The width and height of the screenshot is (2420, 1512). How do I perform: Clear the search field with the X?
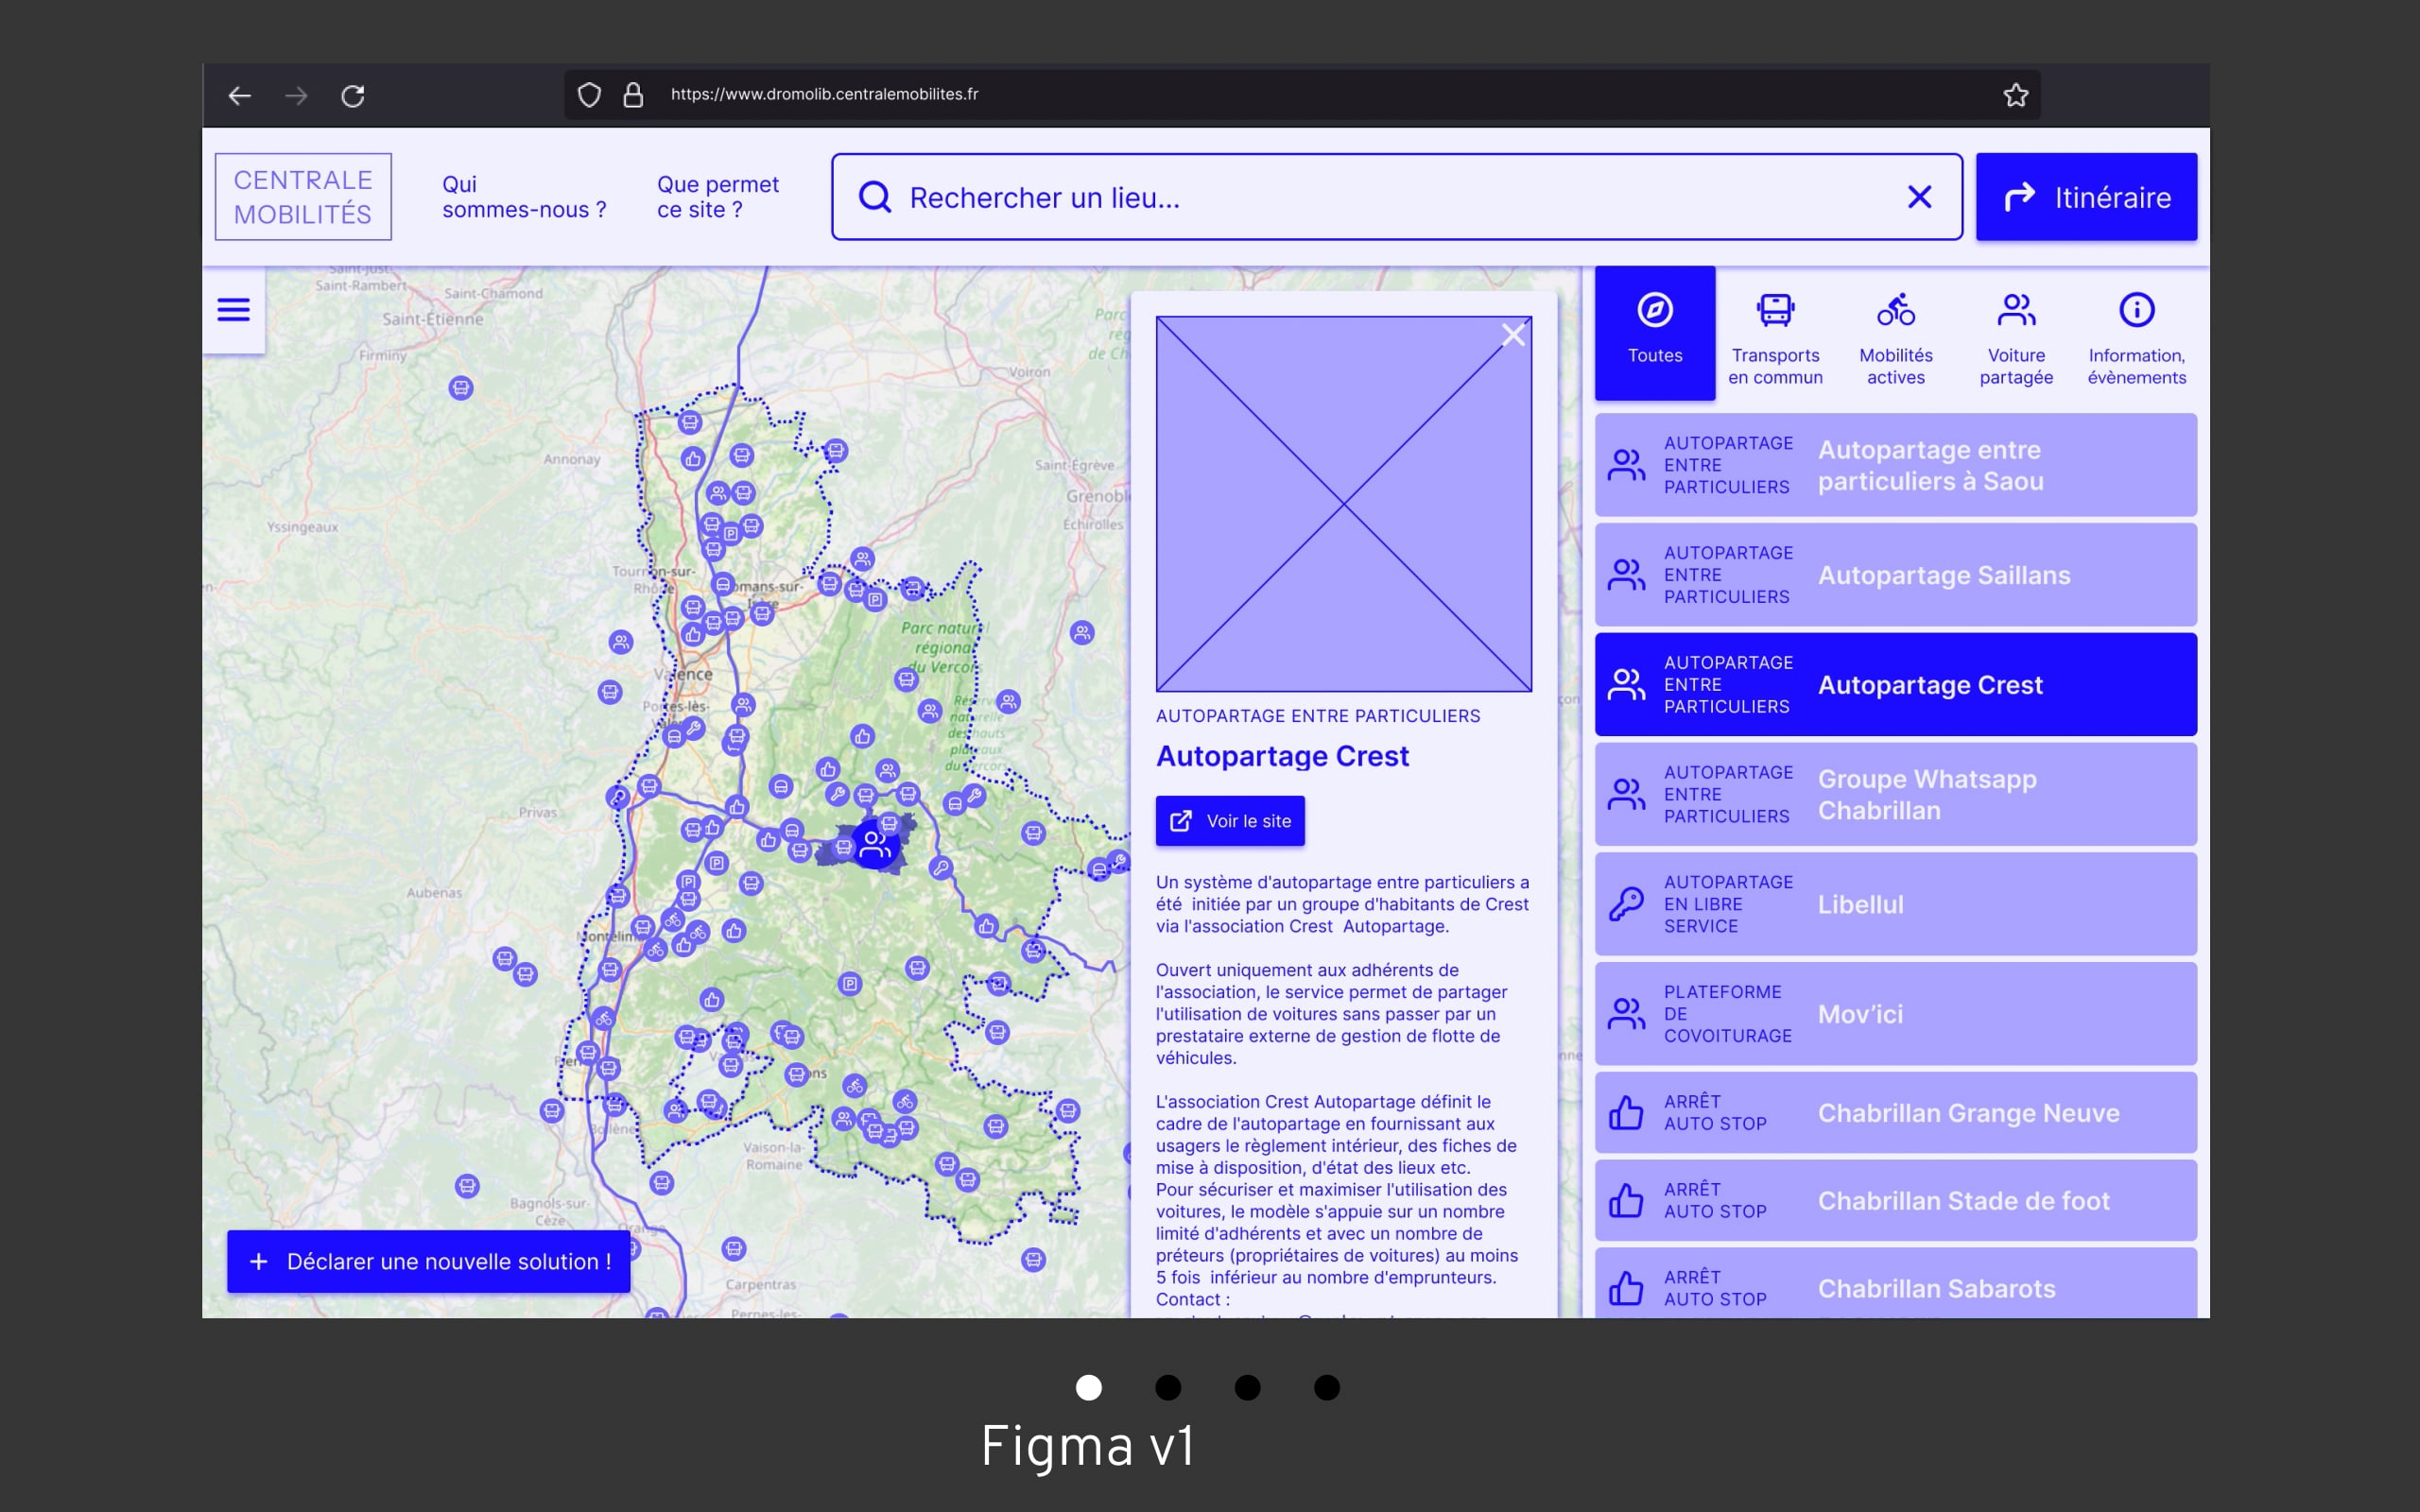click(x=1918, y=197)
